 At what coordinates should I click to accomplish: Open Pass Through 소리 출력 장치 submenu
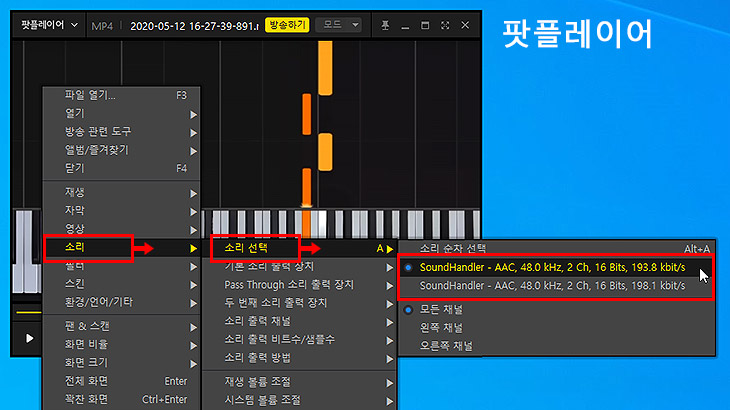click(299, 285)
